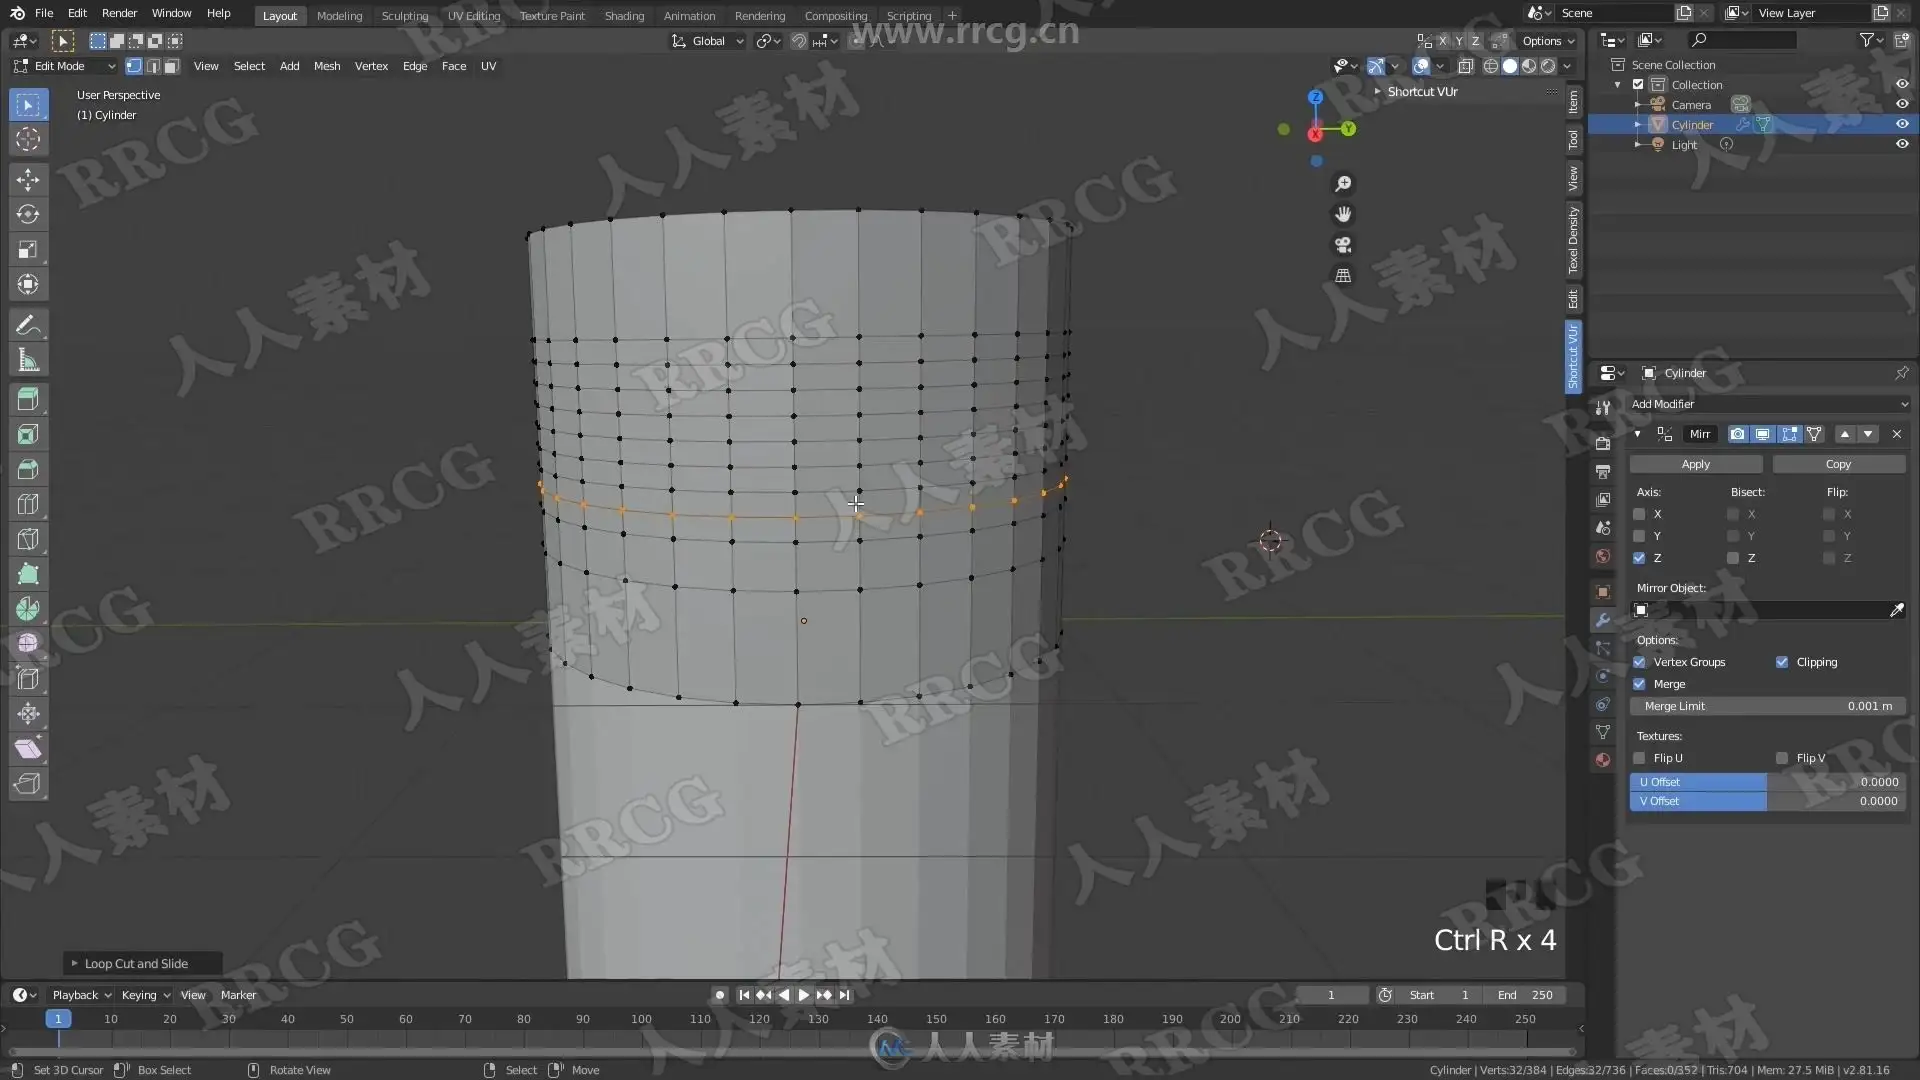Click the Merge Limit value slider
Image resolution: width=1920 pixels, height=1080 pixels.
point(1767,706)
